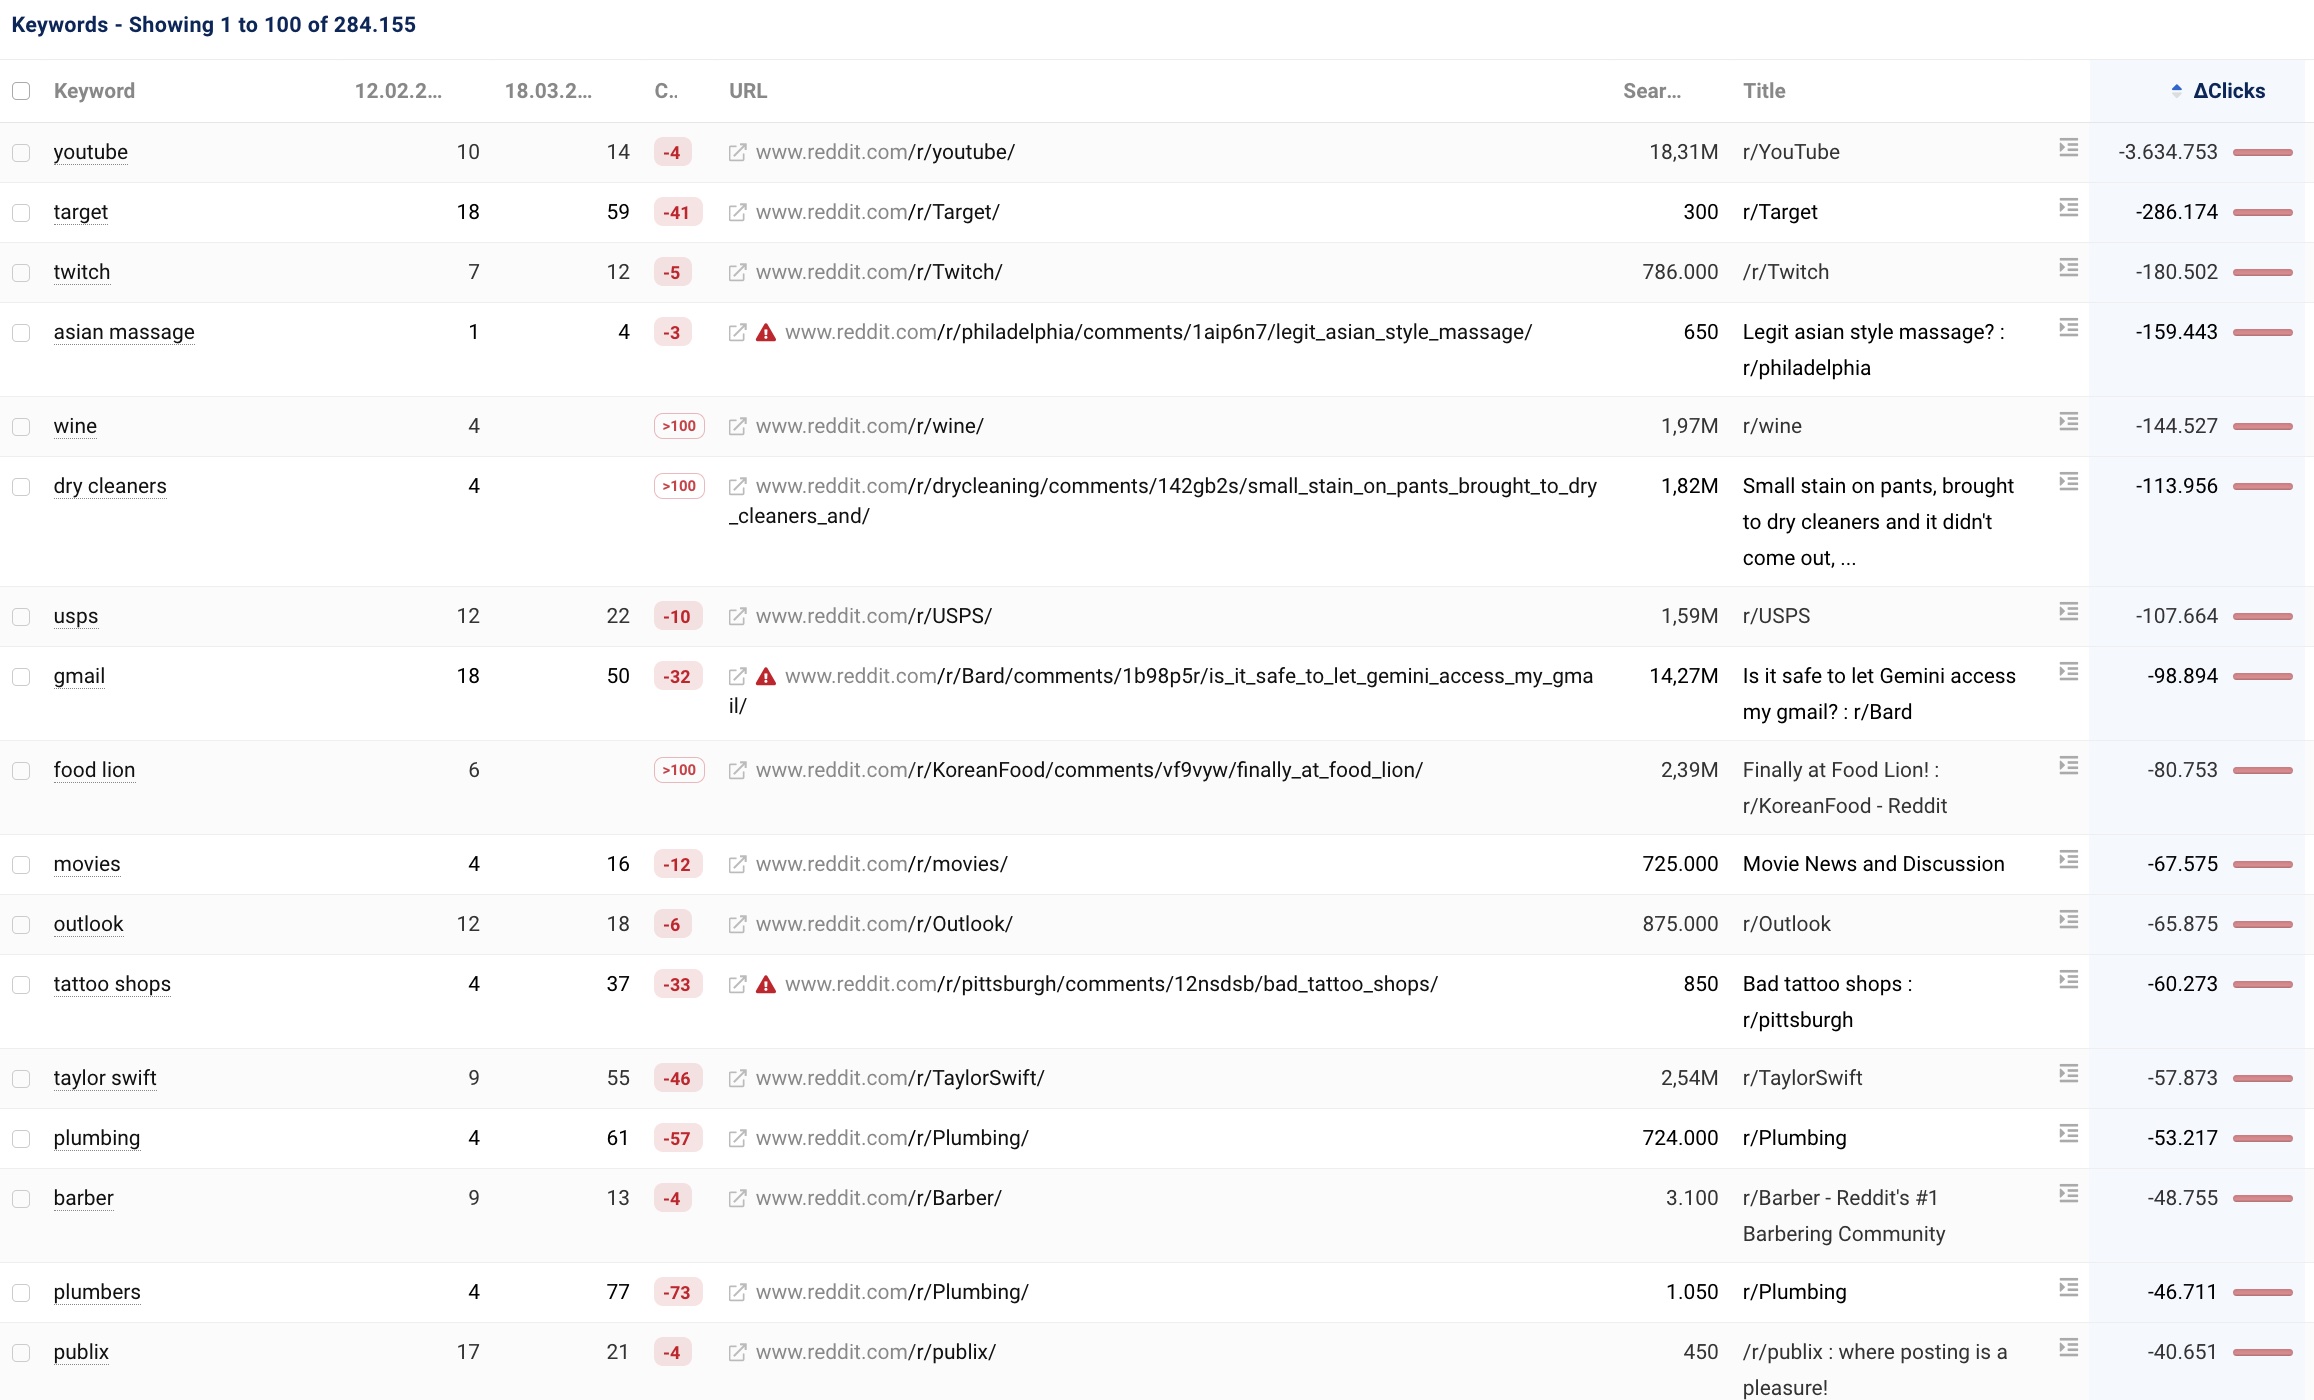
Task: Open the tattoo shops keyword link
Action: pos(112,984)
